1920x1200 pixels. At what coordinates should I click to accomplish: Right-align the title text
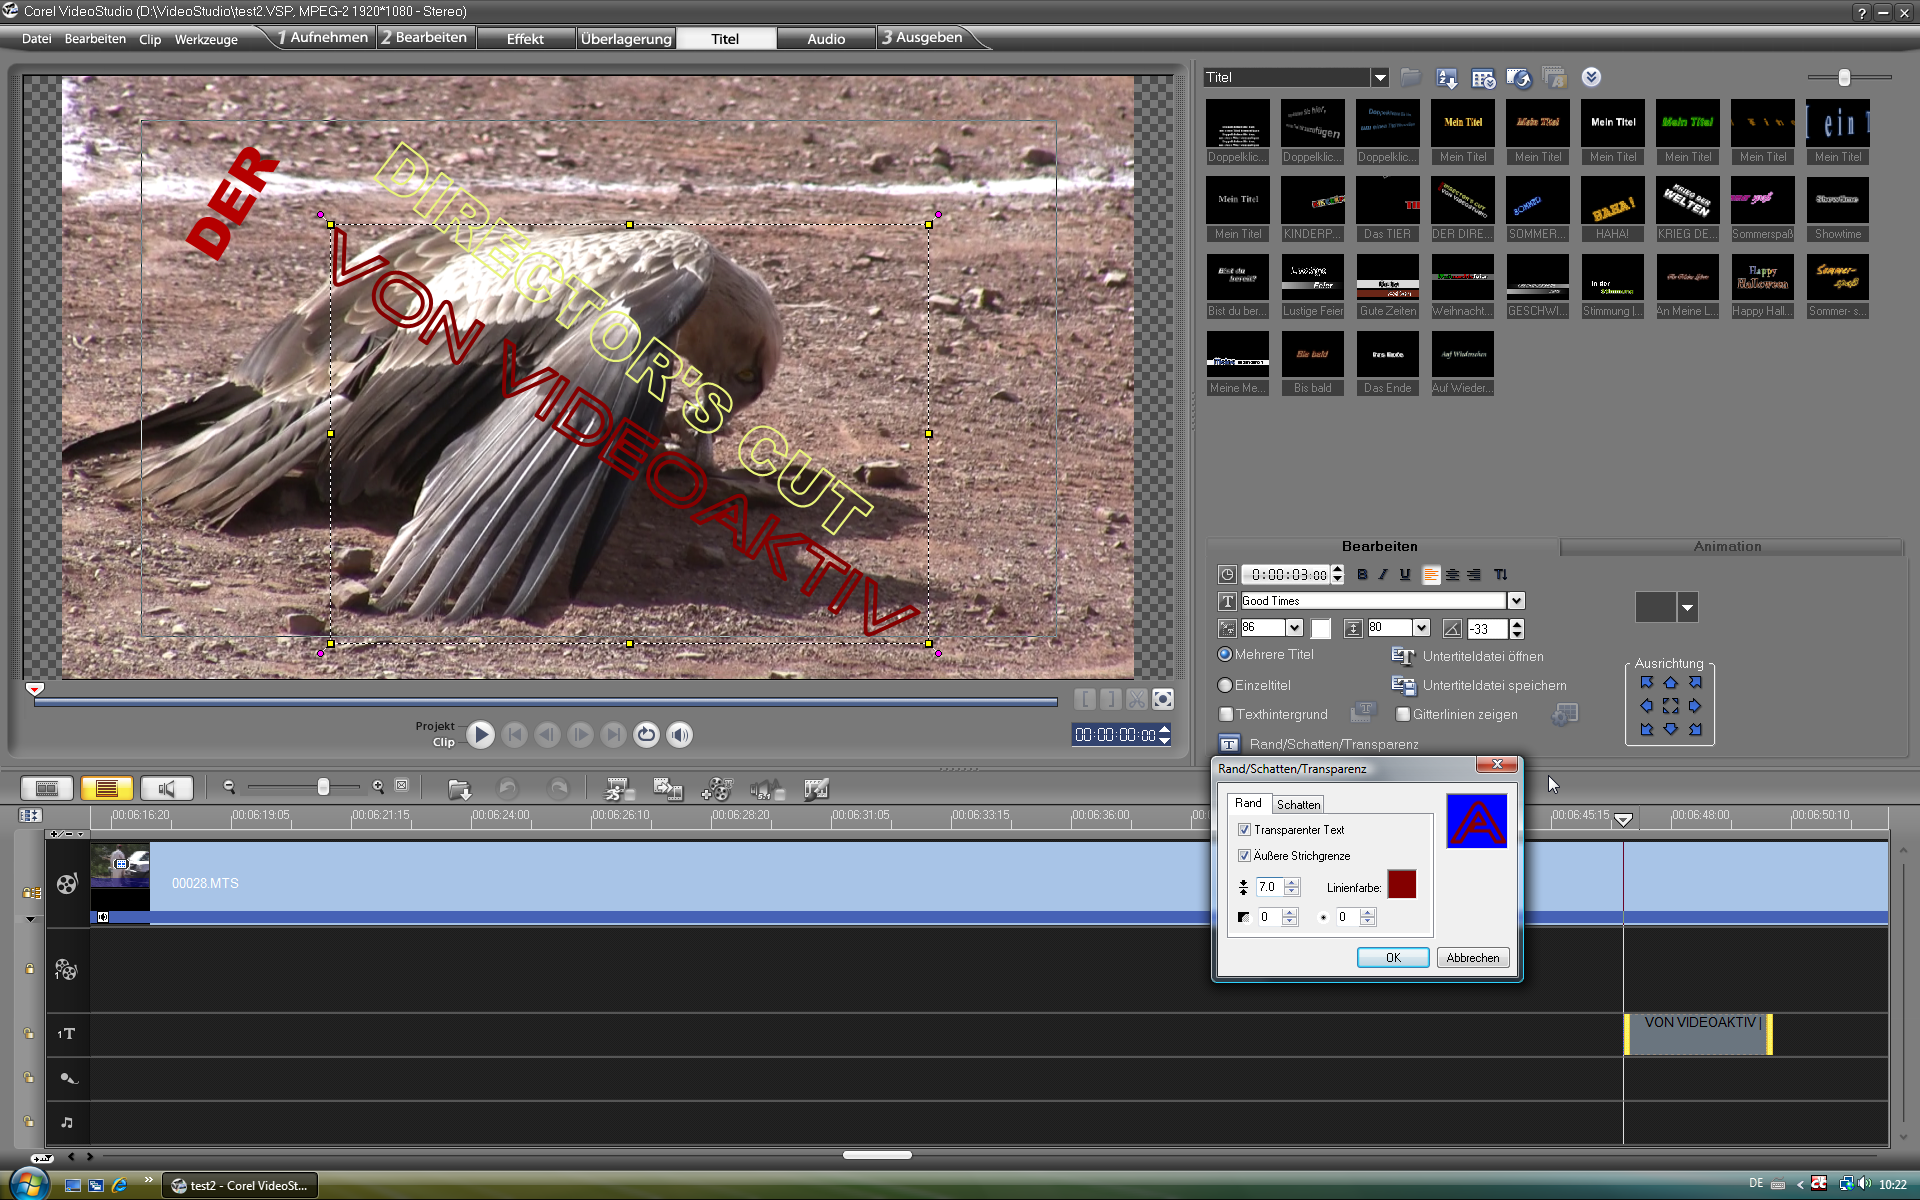tap(1474, 574)
